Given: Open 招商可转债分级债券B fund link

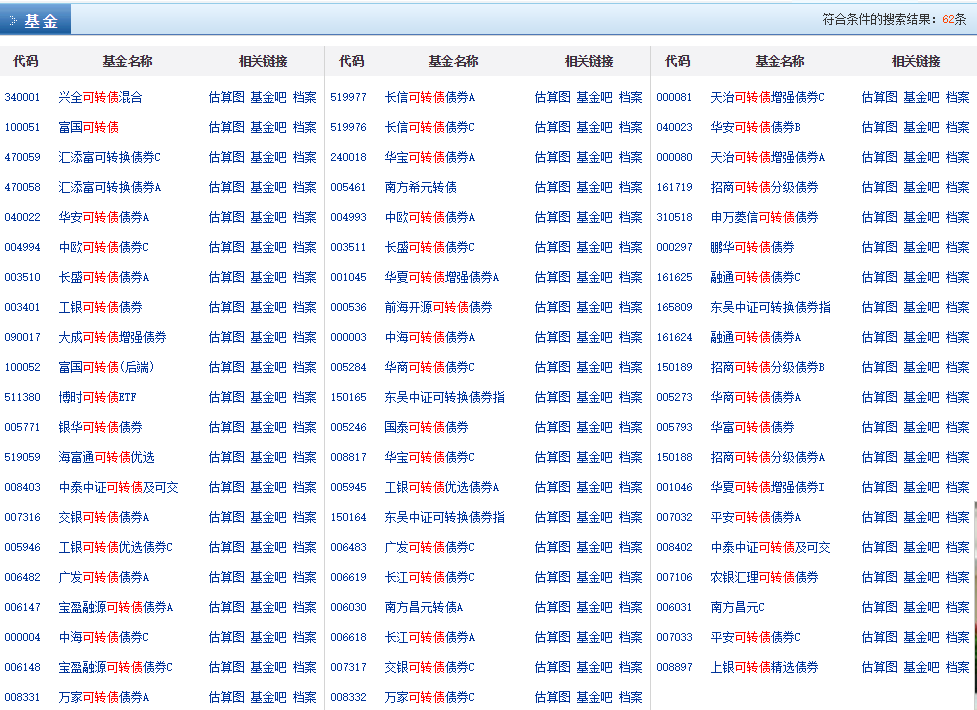Looking at the screenshot, I should 768,367.
